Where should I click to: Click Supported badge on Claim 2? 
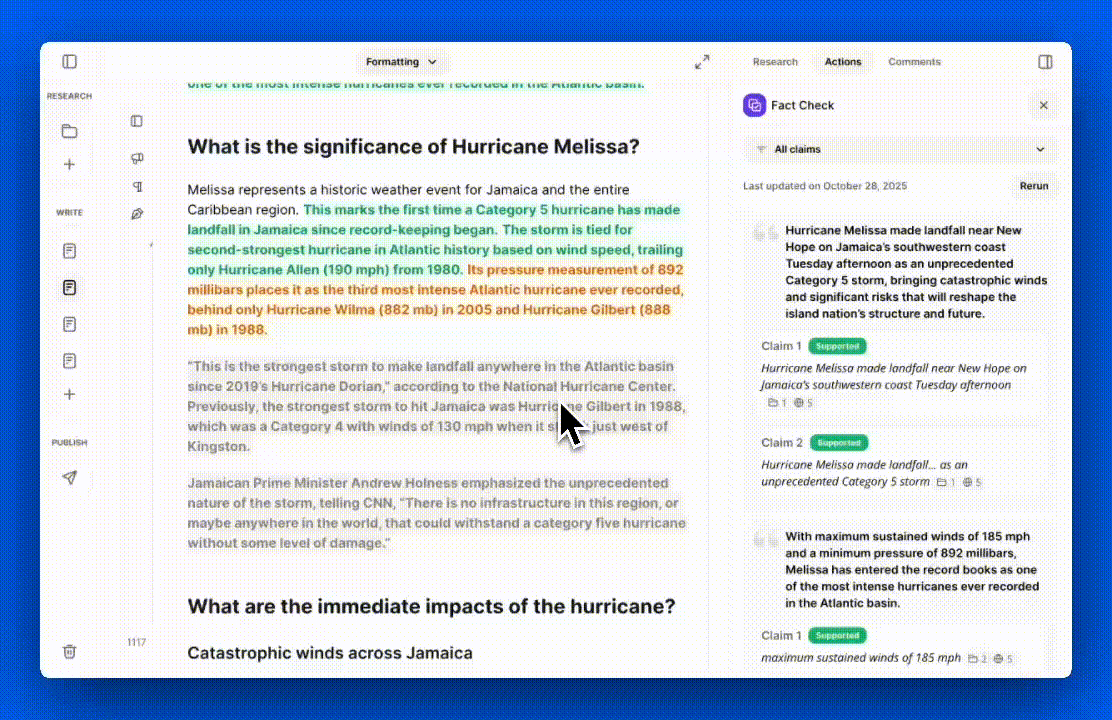(839, 443)
